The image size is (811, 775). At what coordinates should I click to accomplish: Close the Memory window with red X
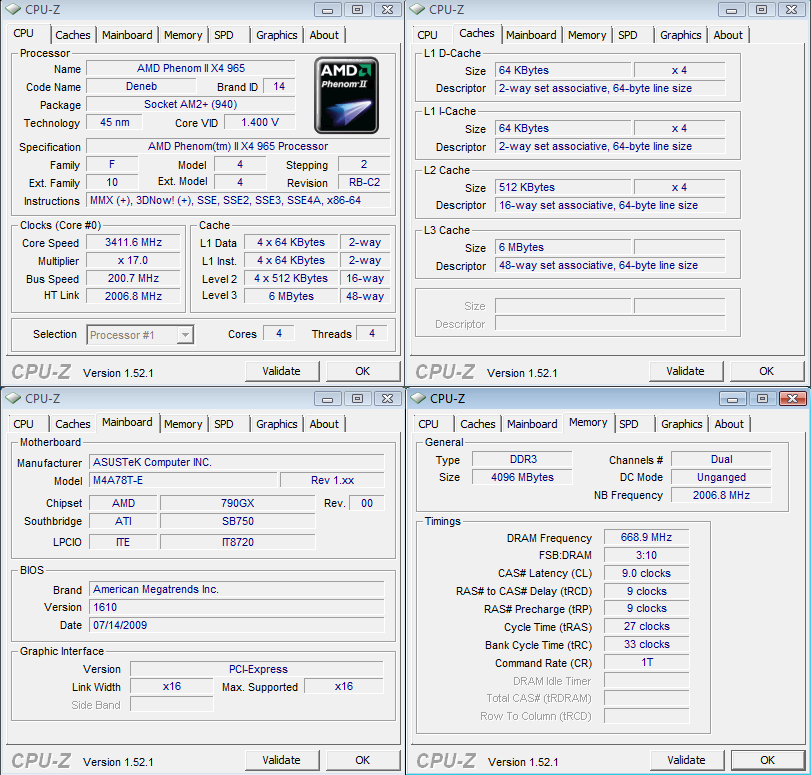(792, 399)
